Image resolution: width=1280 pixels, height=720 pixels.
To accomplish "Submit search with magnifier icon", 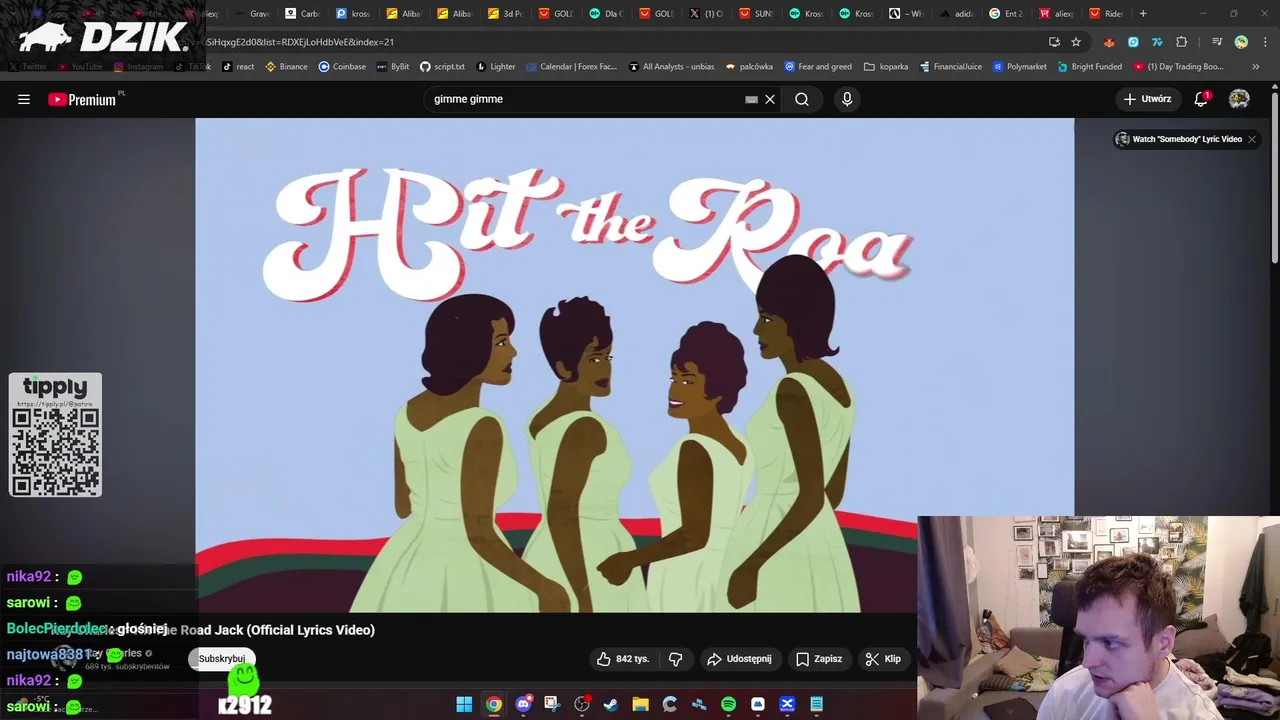I will tap(802, 99).
